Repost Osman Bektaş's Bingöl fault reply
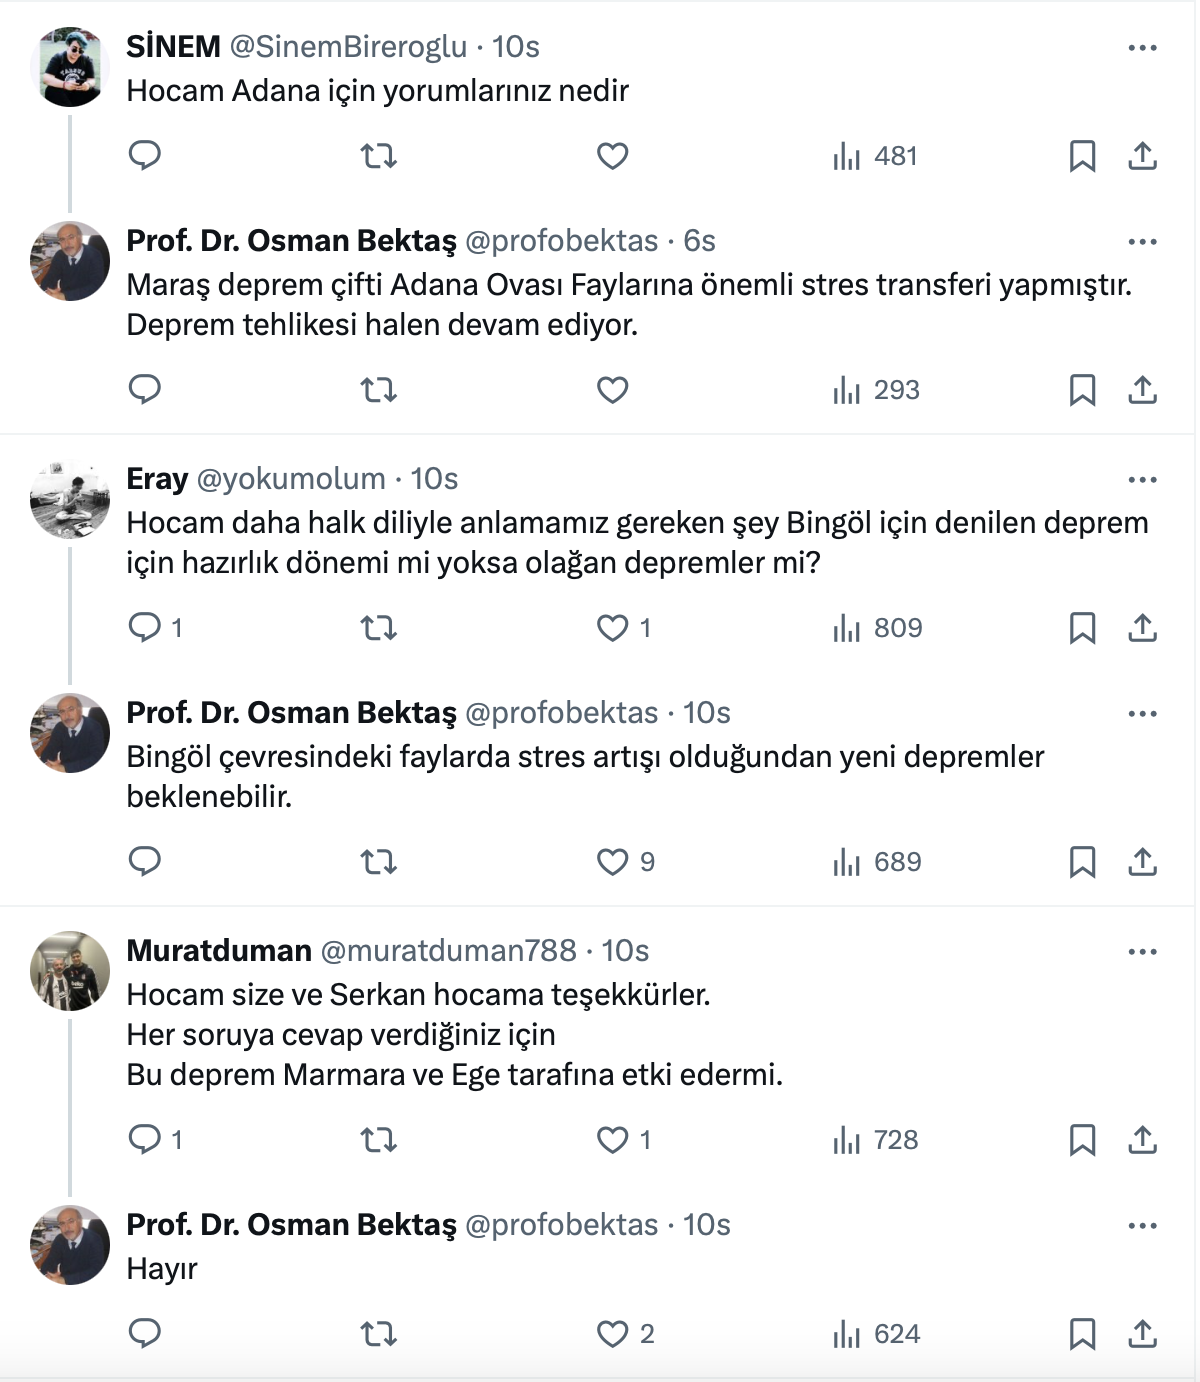The height and width of the screenshot is (1382, 1200). [x=378, y=862]
